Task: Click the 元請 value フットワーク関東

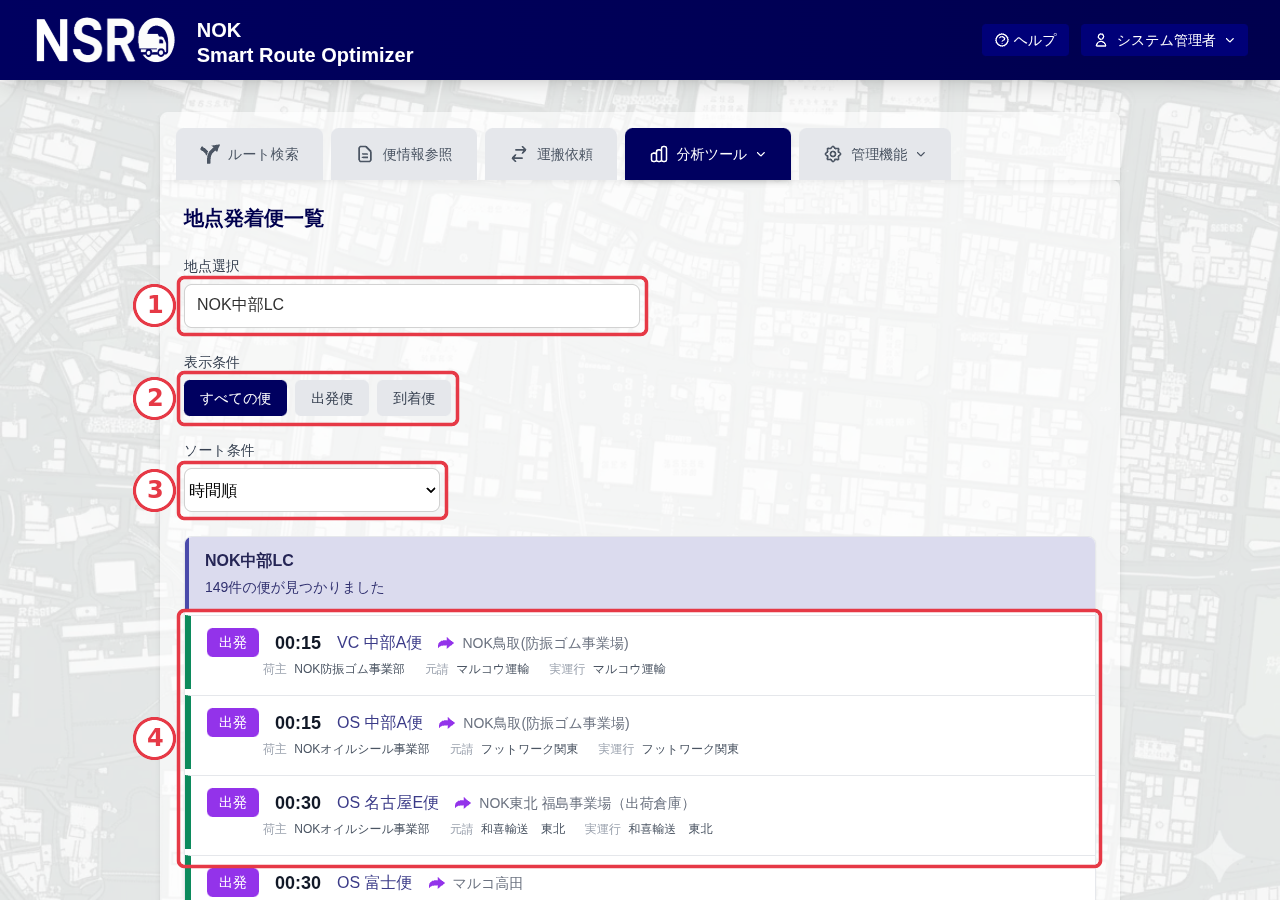Action: click(x=530, y=749)
